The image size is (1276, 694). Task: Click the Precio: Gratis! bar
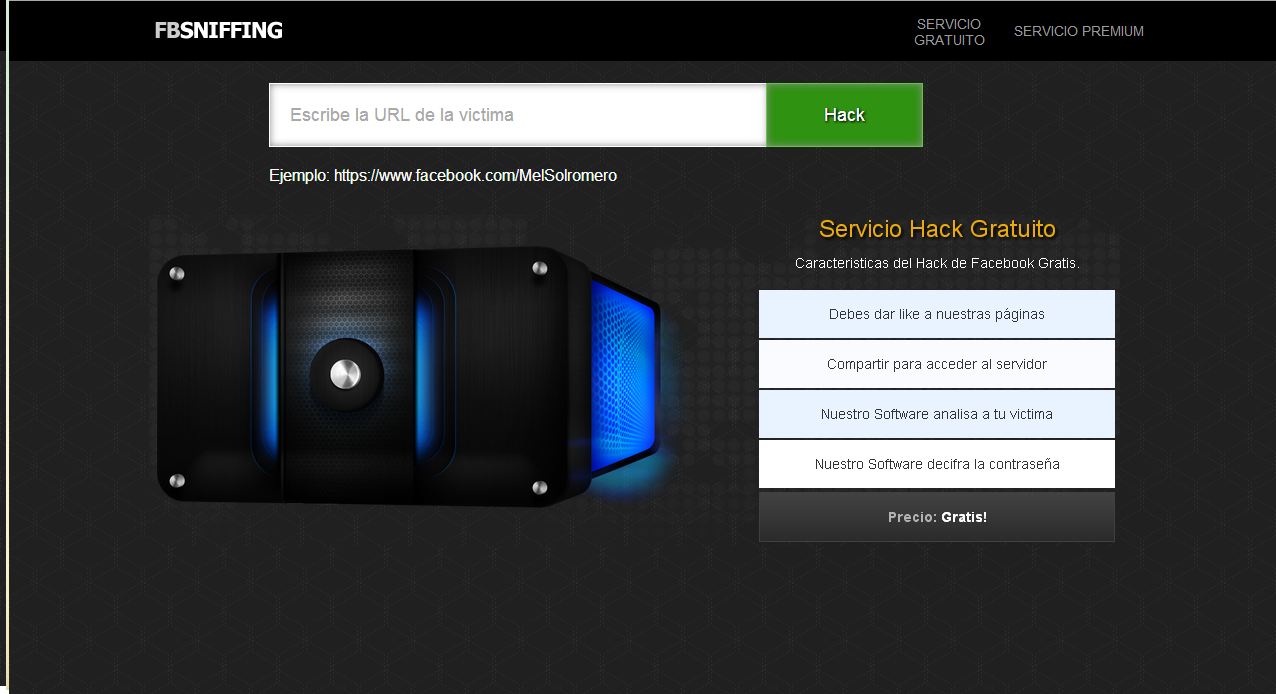coord(937,517)
